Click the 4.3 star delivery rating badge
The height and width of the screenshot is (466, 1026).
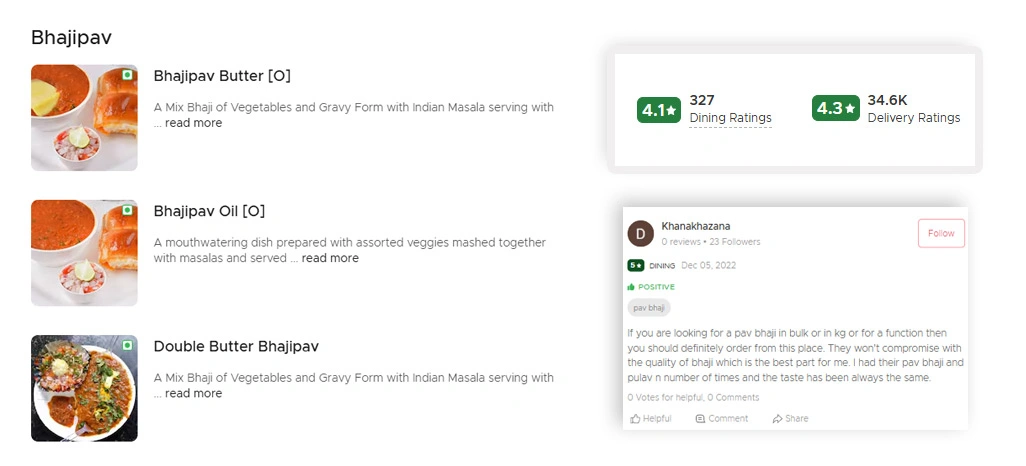point(836,109)
